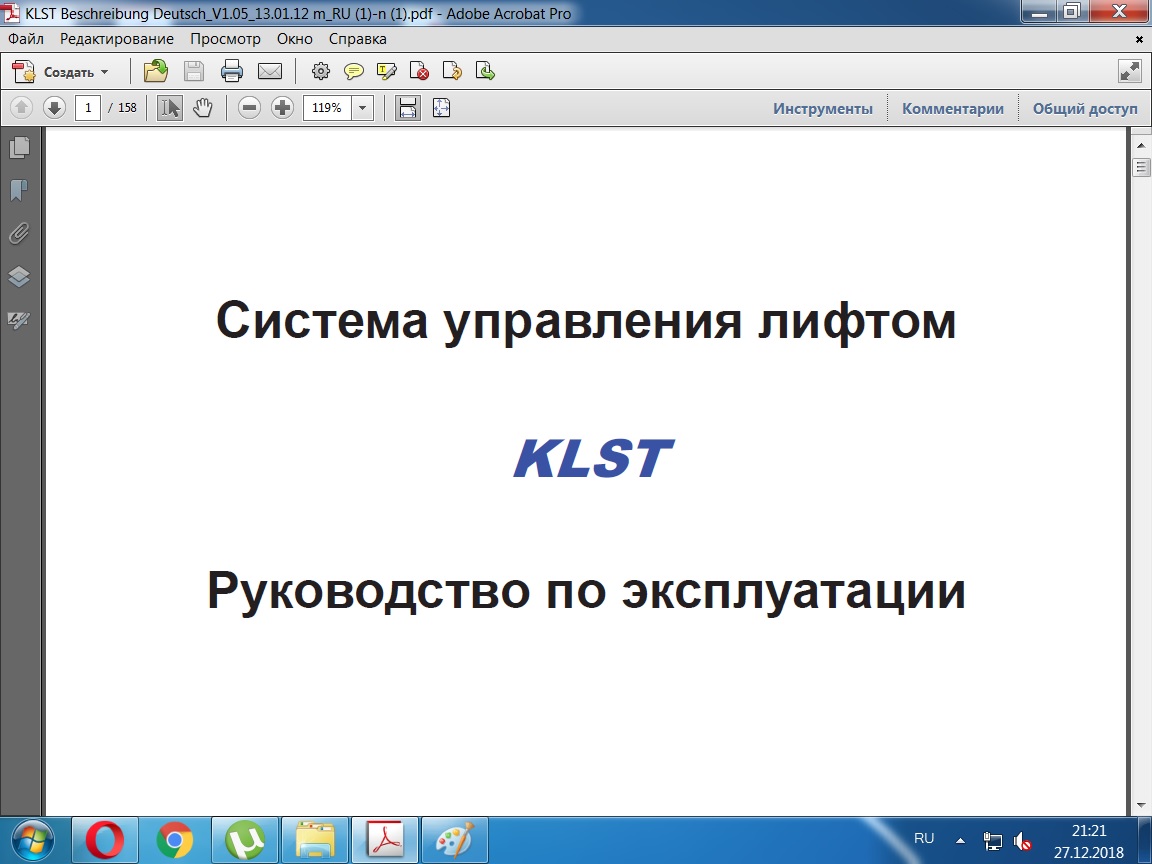Open volume tray icon
The height and width of the screenshot is (864, 1152).
coord(1022,841)
